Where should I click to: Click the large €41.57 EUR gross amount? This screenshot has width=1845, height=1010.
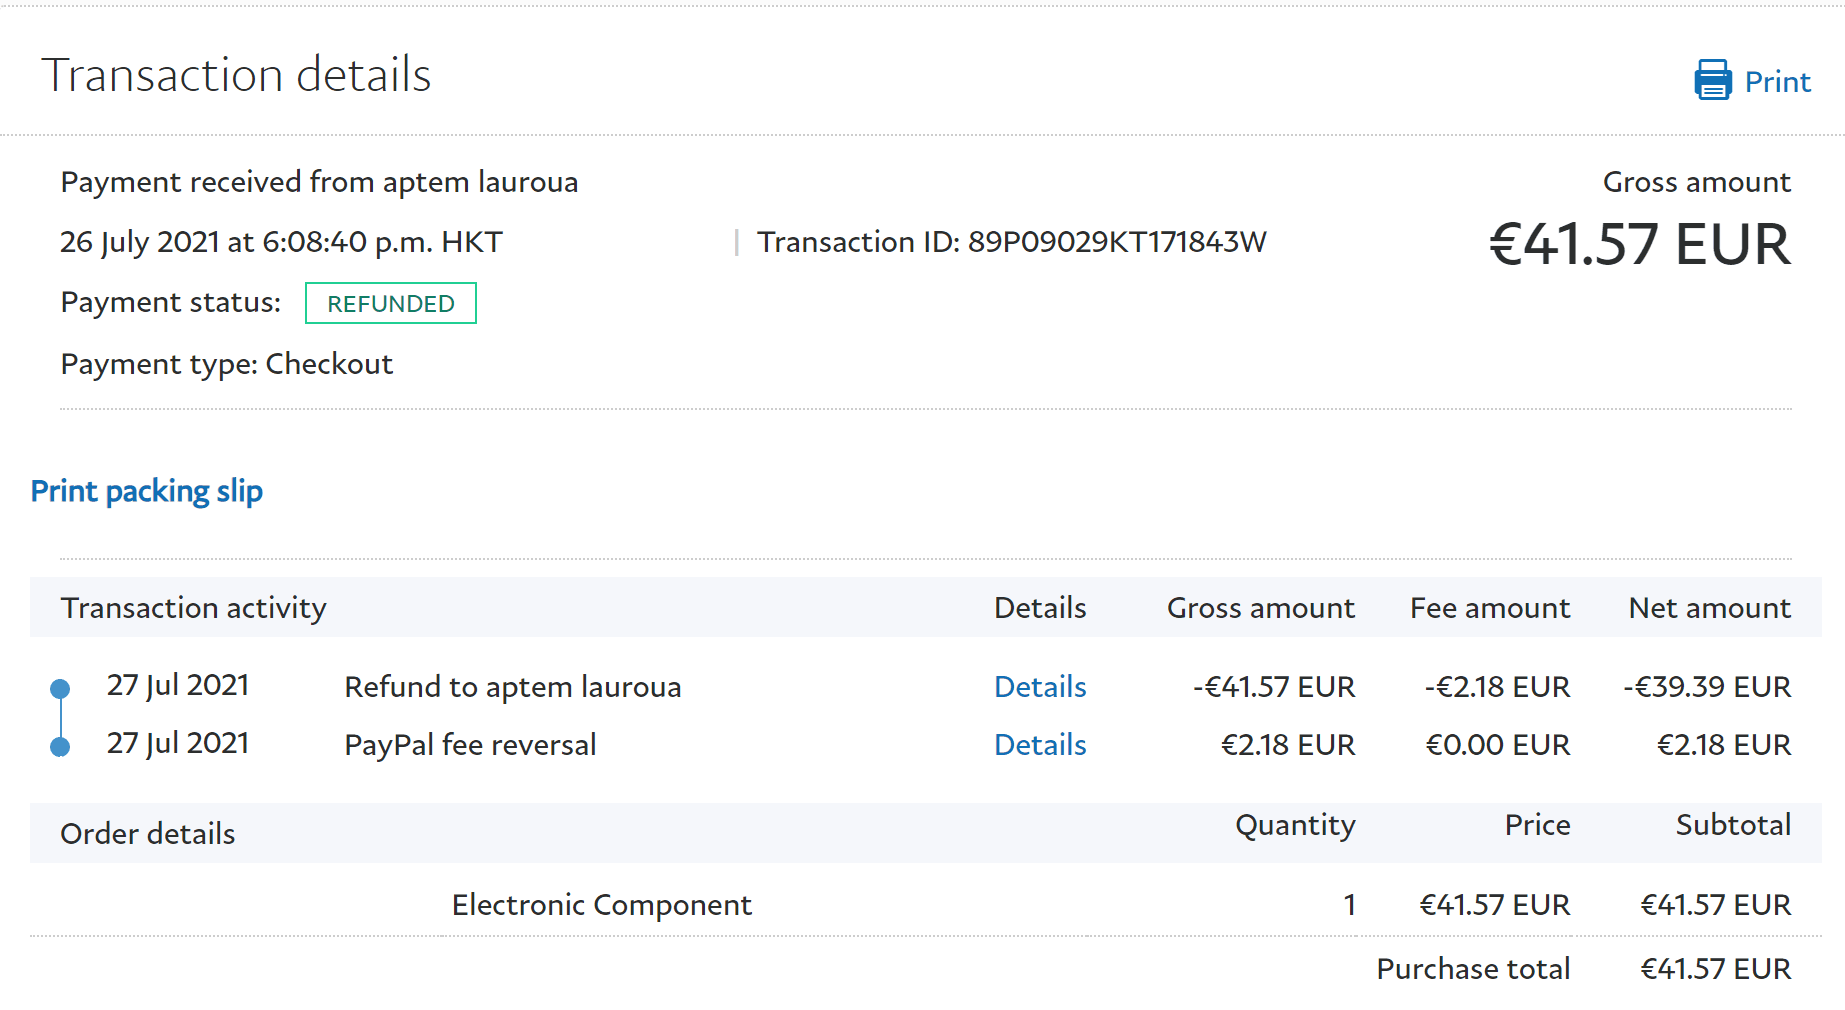click(1639, 245)
